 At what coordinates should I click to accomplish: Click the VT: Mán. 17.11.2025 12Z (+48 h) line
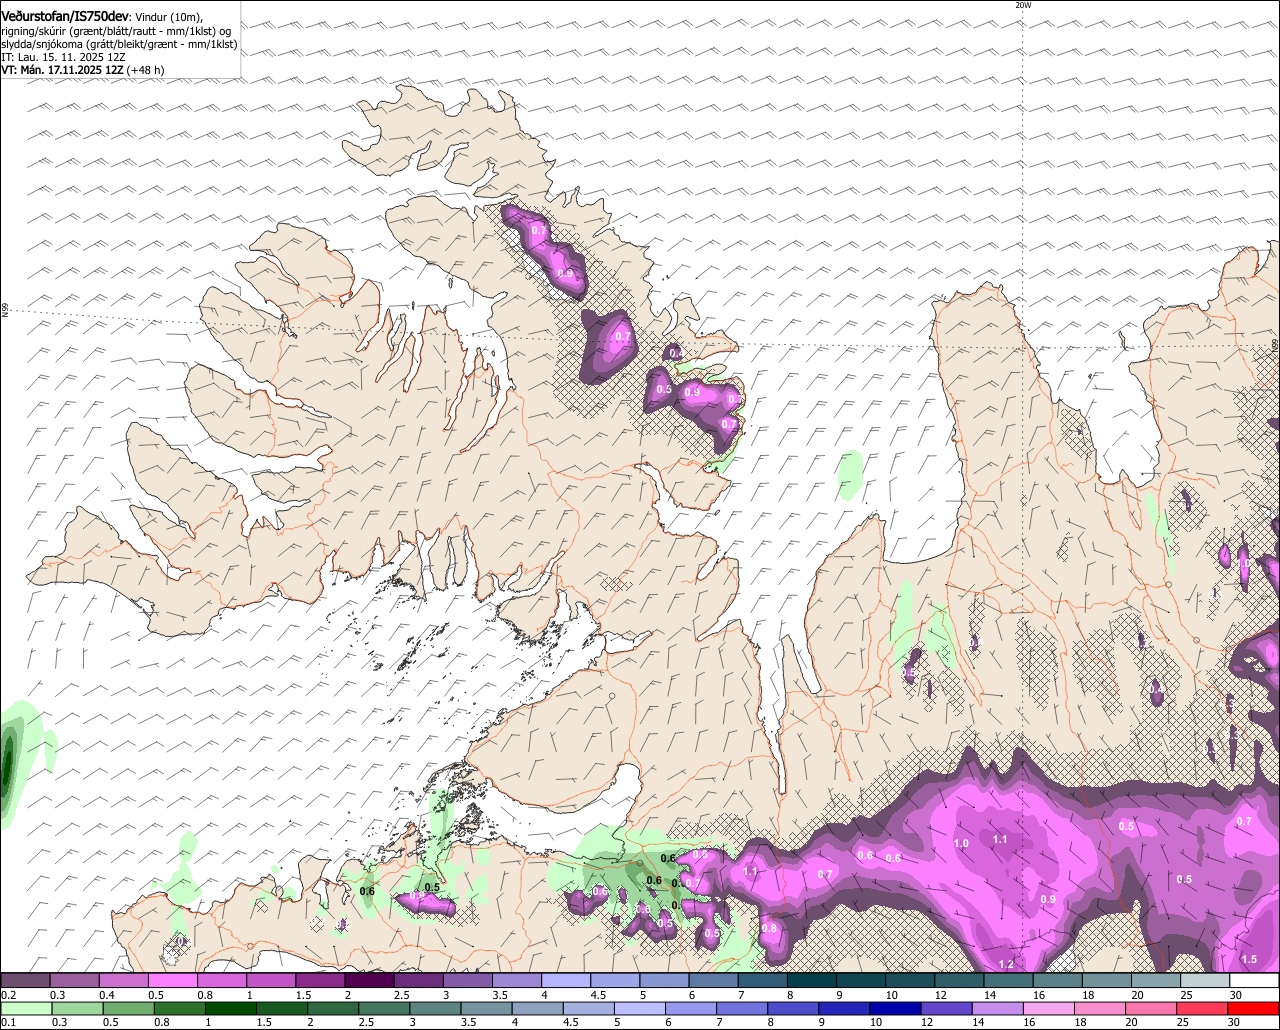tap(83, 70)
